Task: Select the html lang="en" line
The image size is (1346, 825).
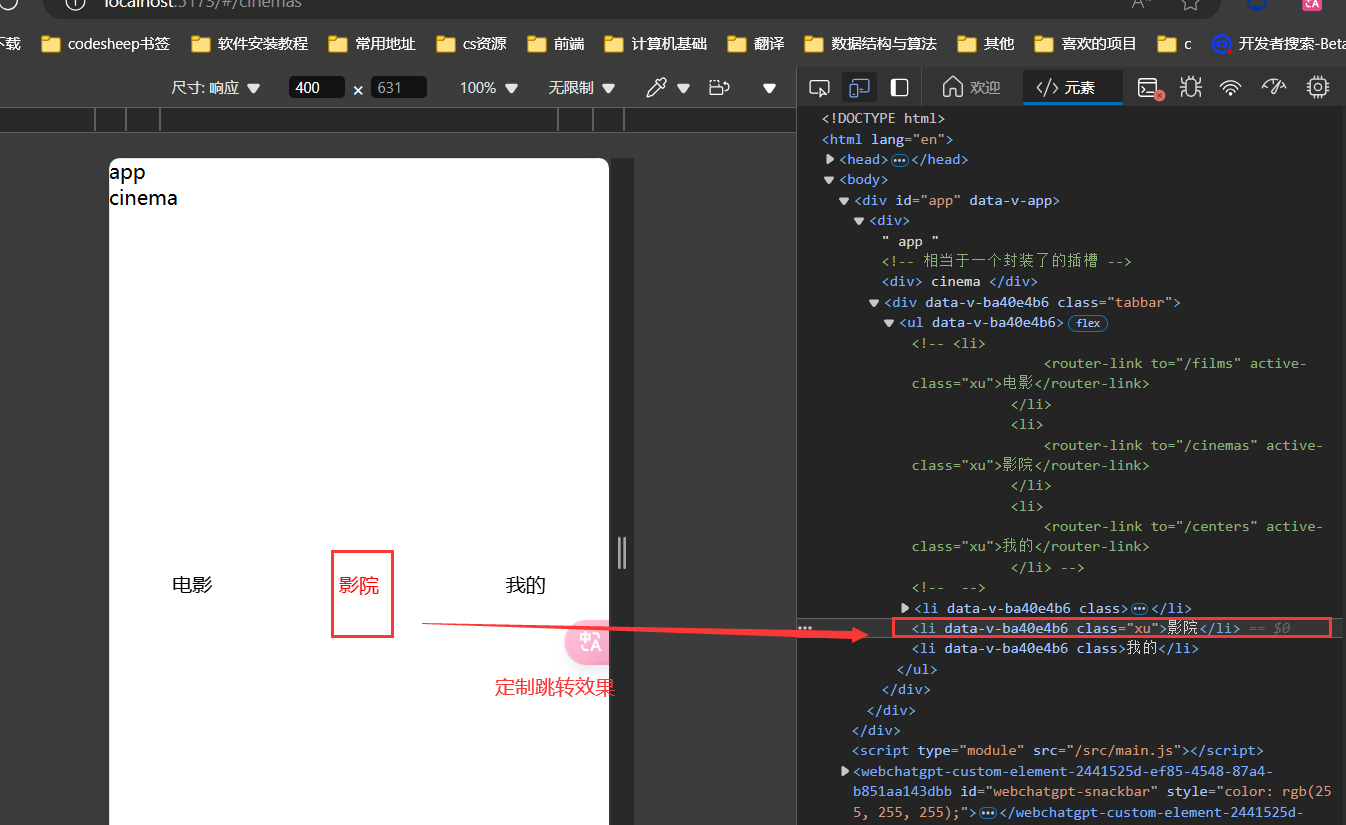Action: pyautogui.click(x=887, y=139)
